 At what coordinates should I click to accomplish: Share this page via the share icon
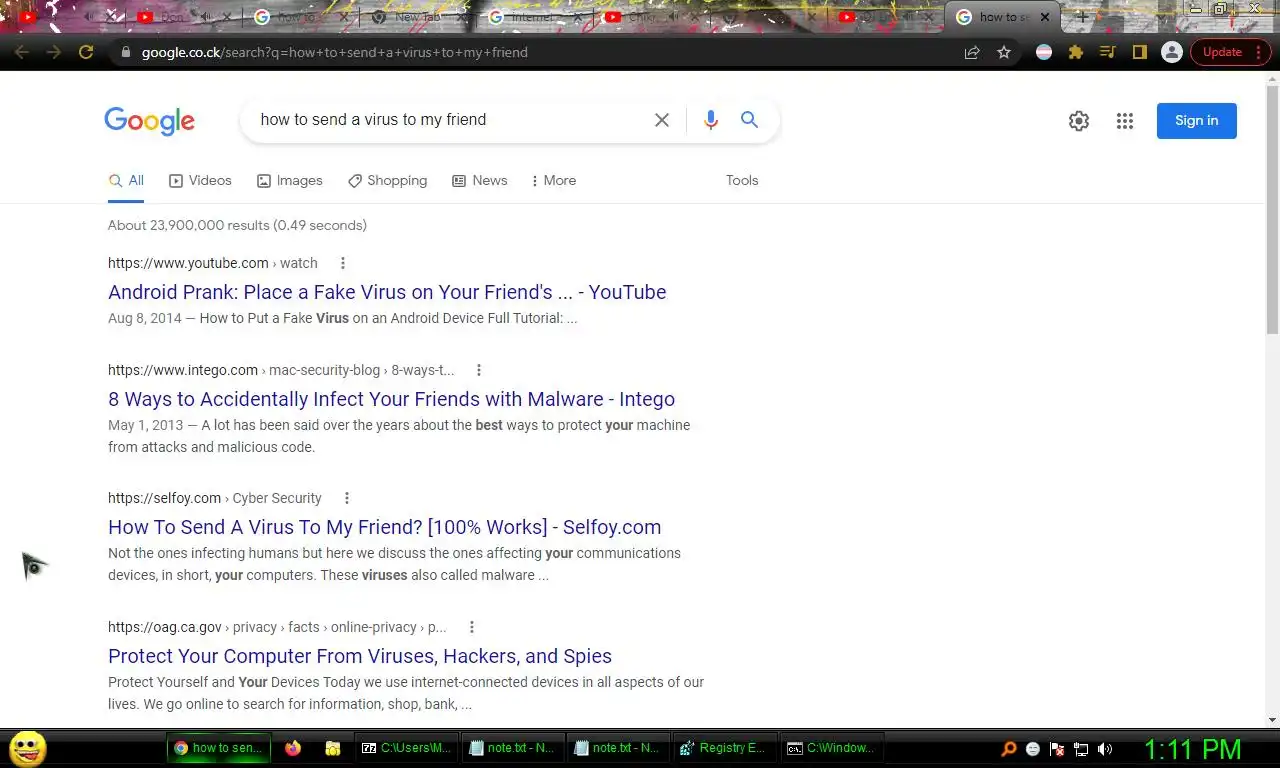pos(972,52)
